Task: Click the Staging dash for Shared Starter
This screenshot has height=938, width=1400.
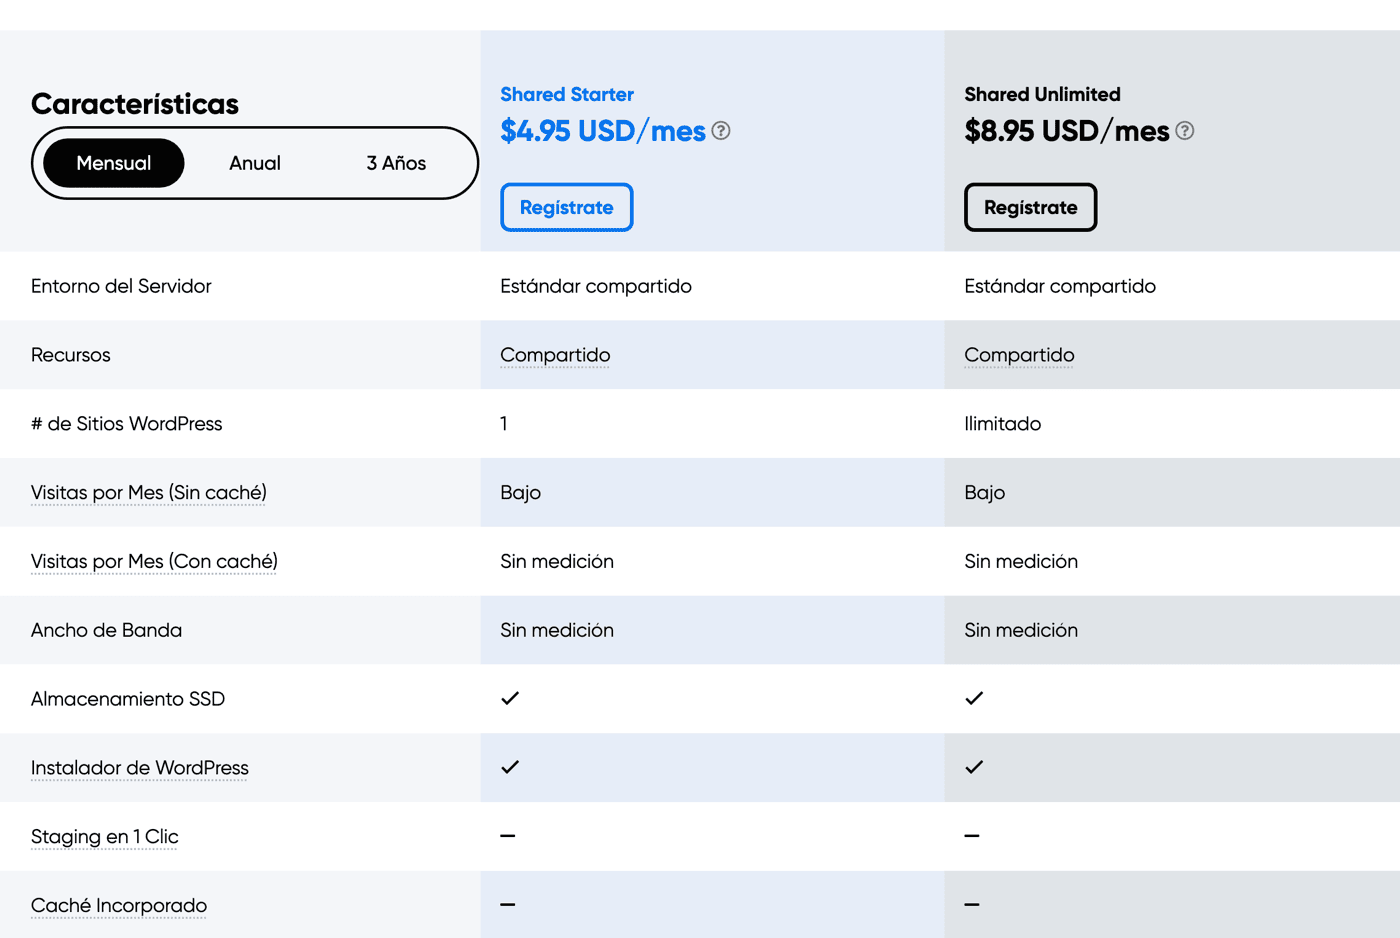Action: [x=508, y=836]
